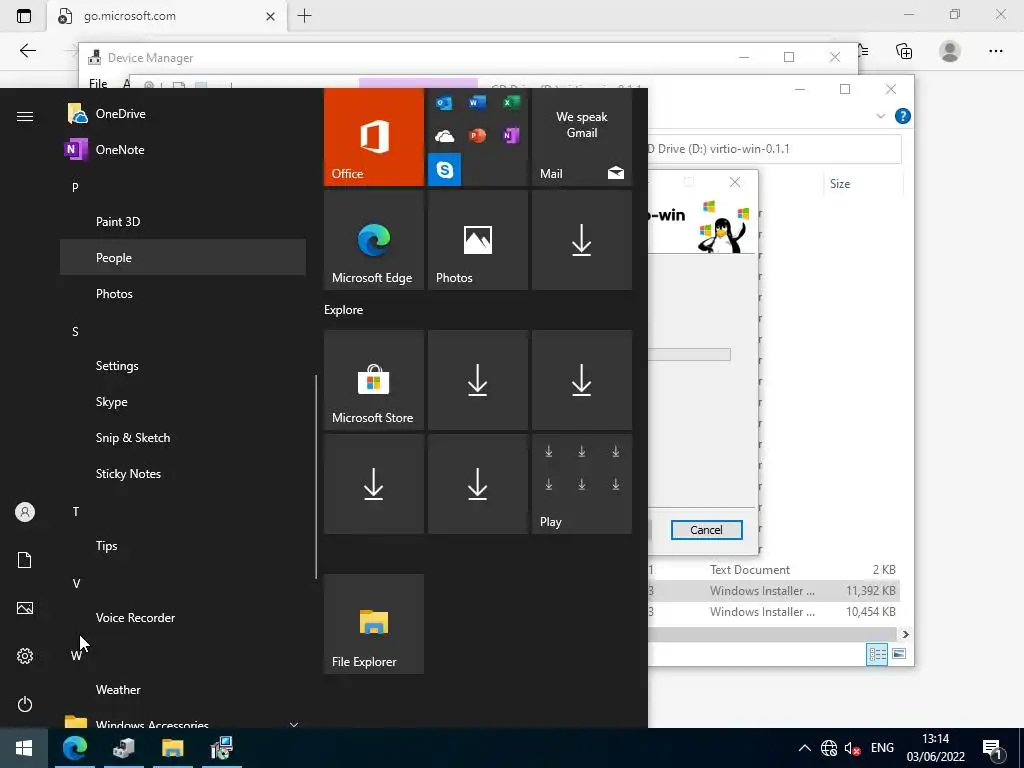Click the address bar showing virtio-win-0.1.1
The image size is (1024, 768).
[x=774, y=149]
